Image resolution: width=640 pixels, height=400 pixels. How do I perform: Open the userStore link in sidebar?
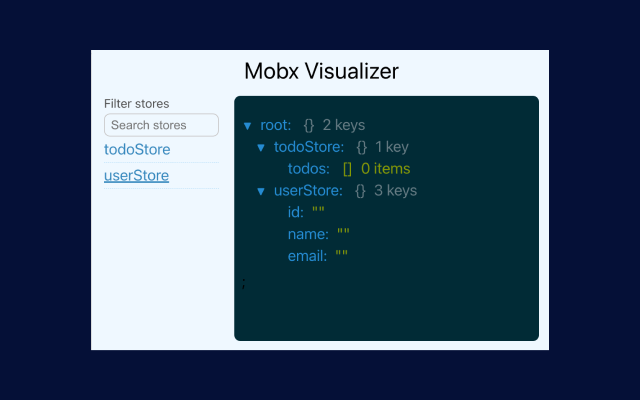click(137, 176)
